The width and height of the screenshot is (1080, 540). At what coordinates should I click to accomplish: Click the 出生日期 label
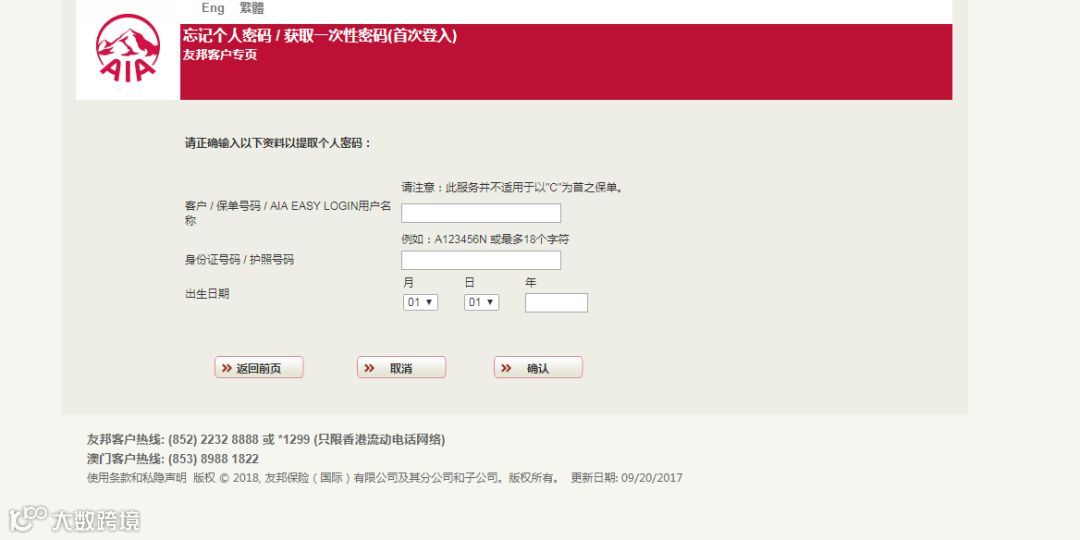click(207, 294)
